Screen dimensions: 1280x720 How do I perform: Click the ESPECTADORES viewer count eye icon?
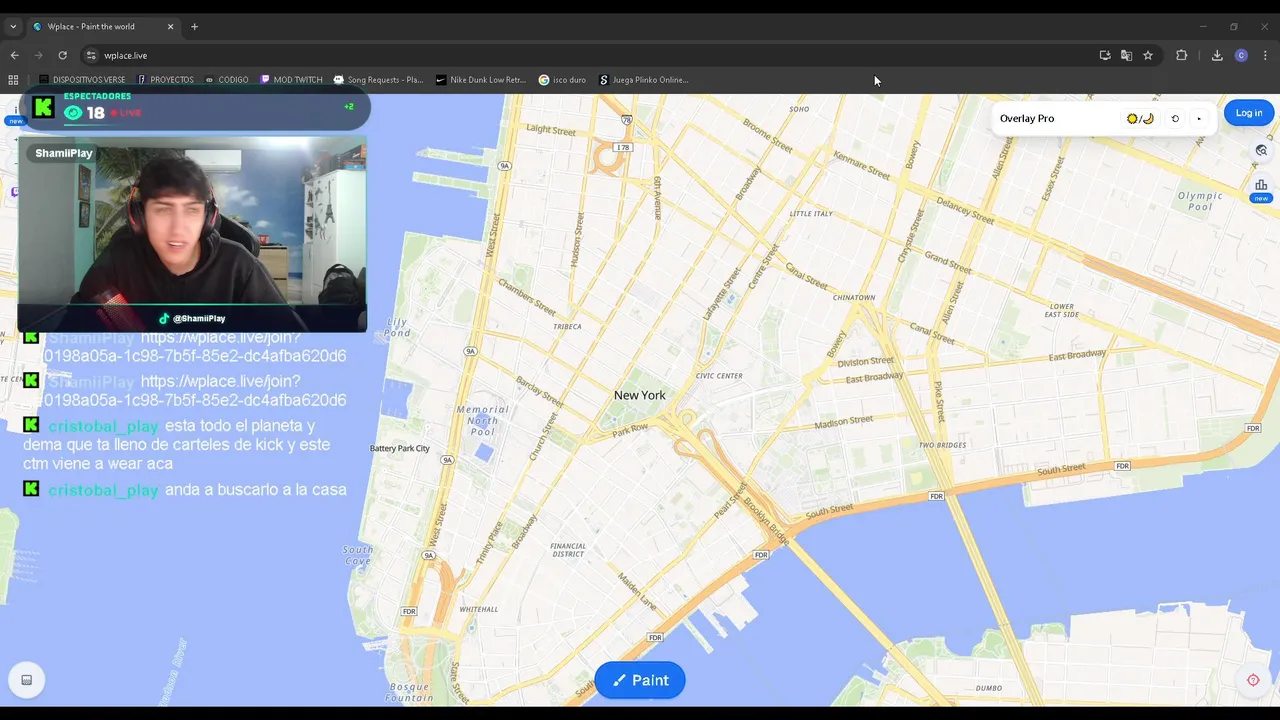[x=73, y=113]
